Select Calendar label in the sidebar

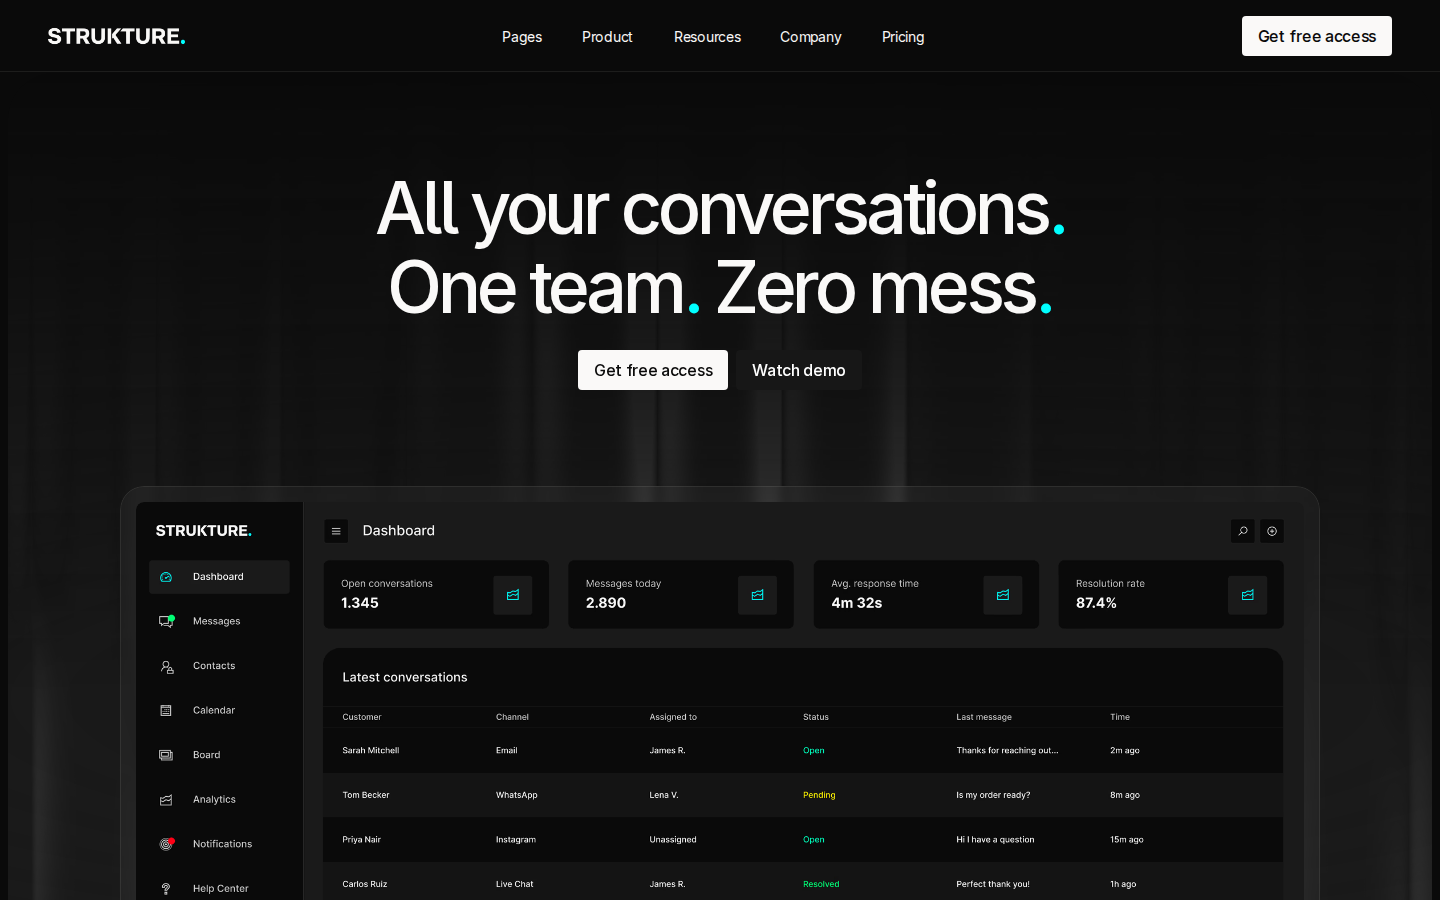[214, 711]
